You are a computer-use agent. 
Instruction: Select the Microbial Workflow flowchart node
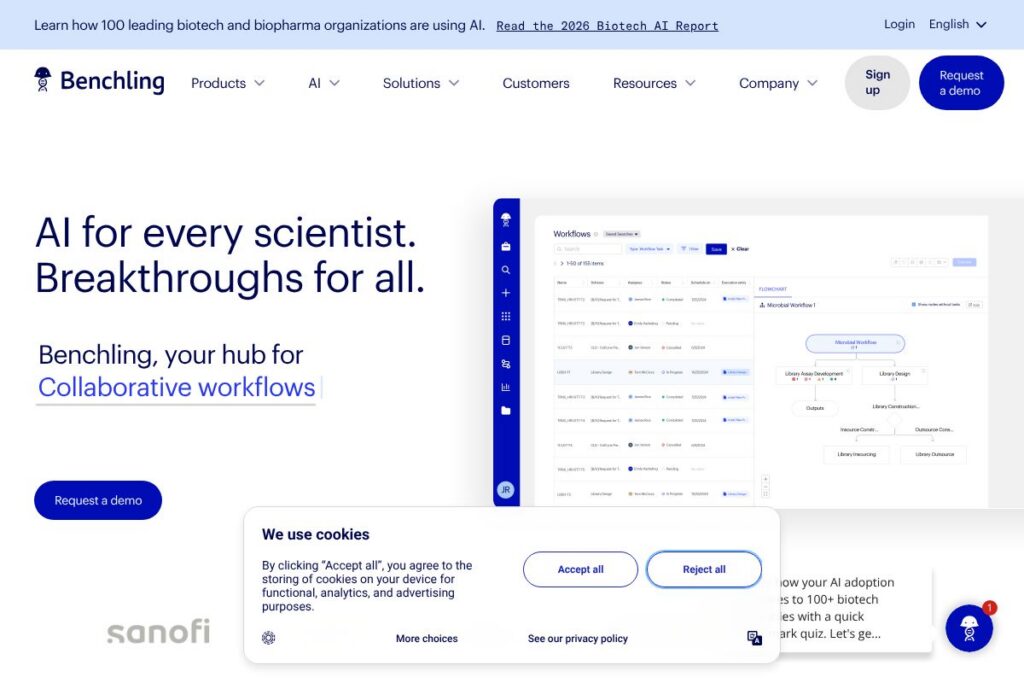(855, 343)
